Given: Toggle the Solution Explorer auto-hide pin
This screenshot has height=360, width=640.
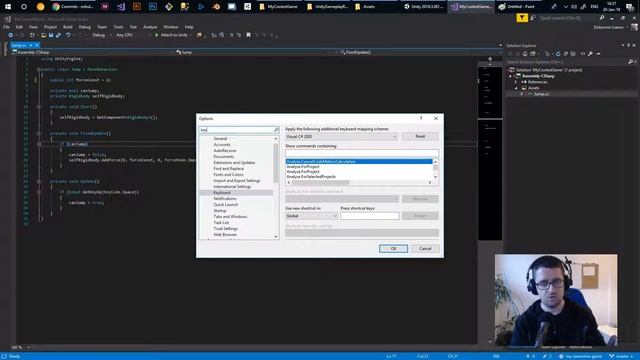Looking at the screenshot, I should pos(629,45).
